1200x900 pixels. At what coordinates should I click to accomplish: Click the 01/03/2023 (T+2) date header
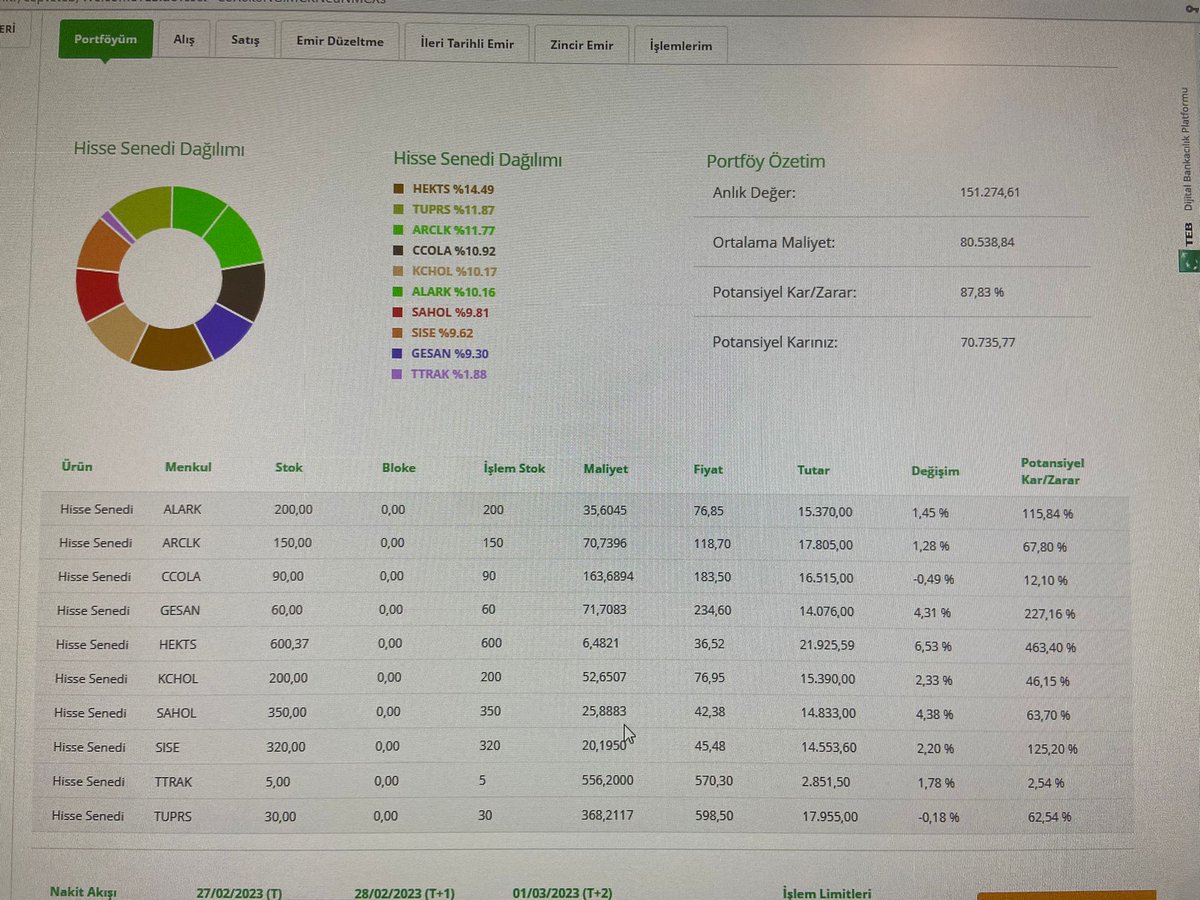click(563, 893)
